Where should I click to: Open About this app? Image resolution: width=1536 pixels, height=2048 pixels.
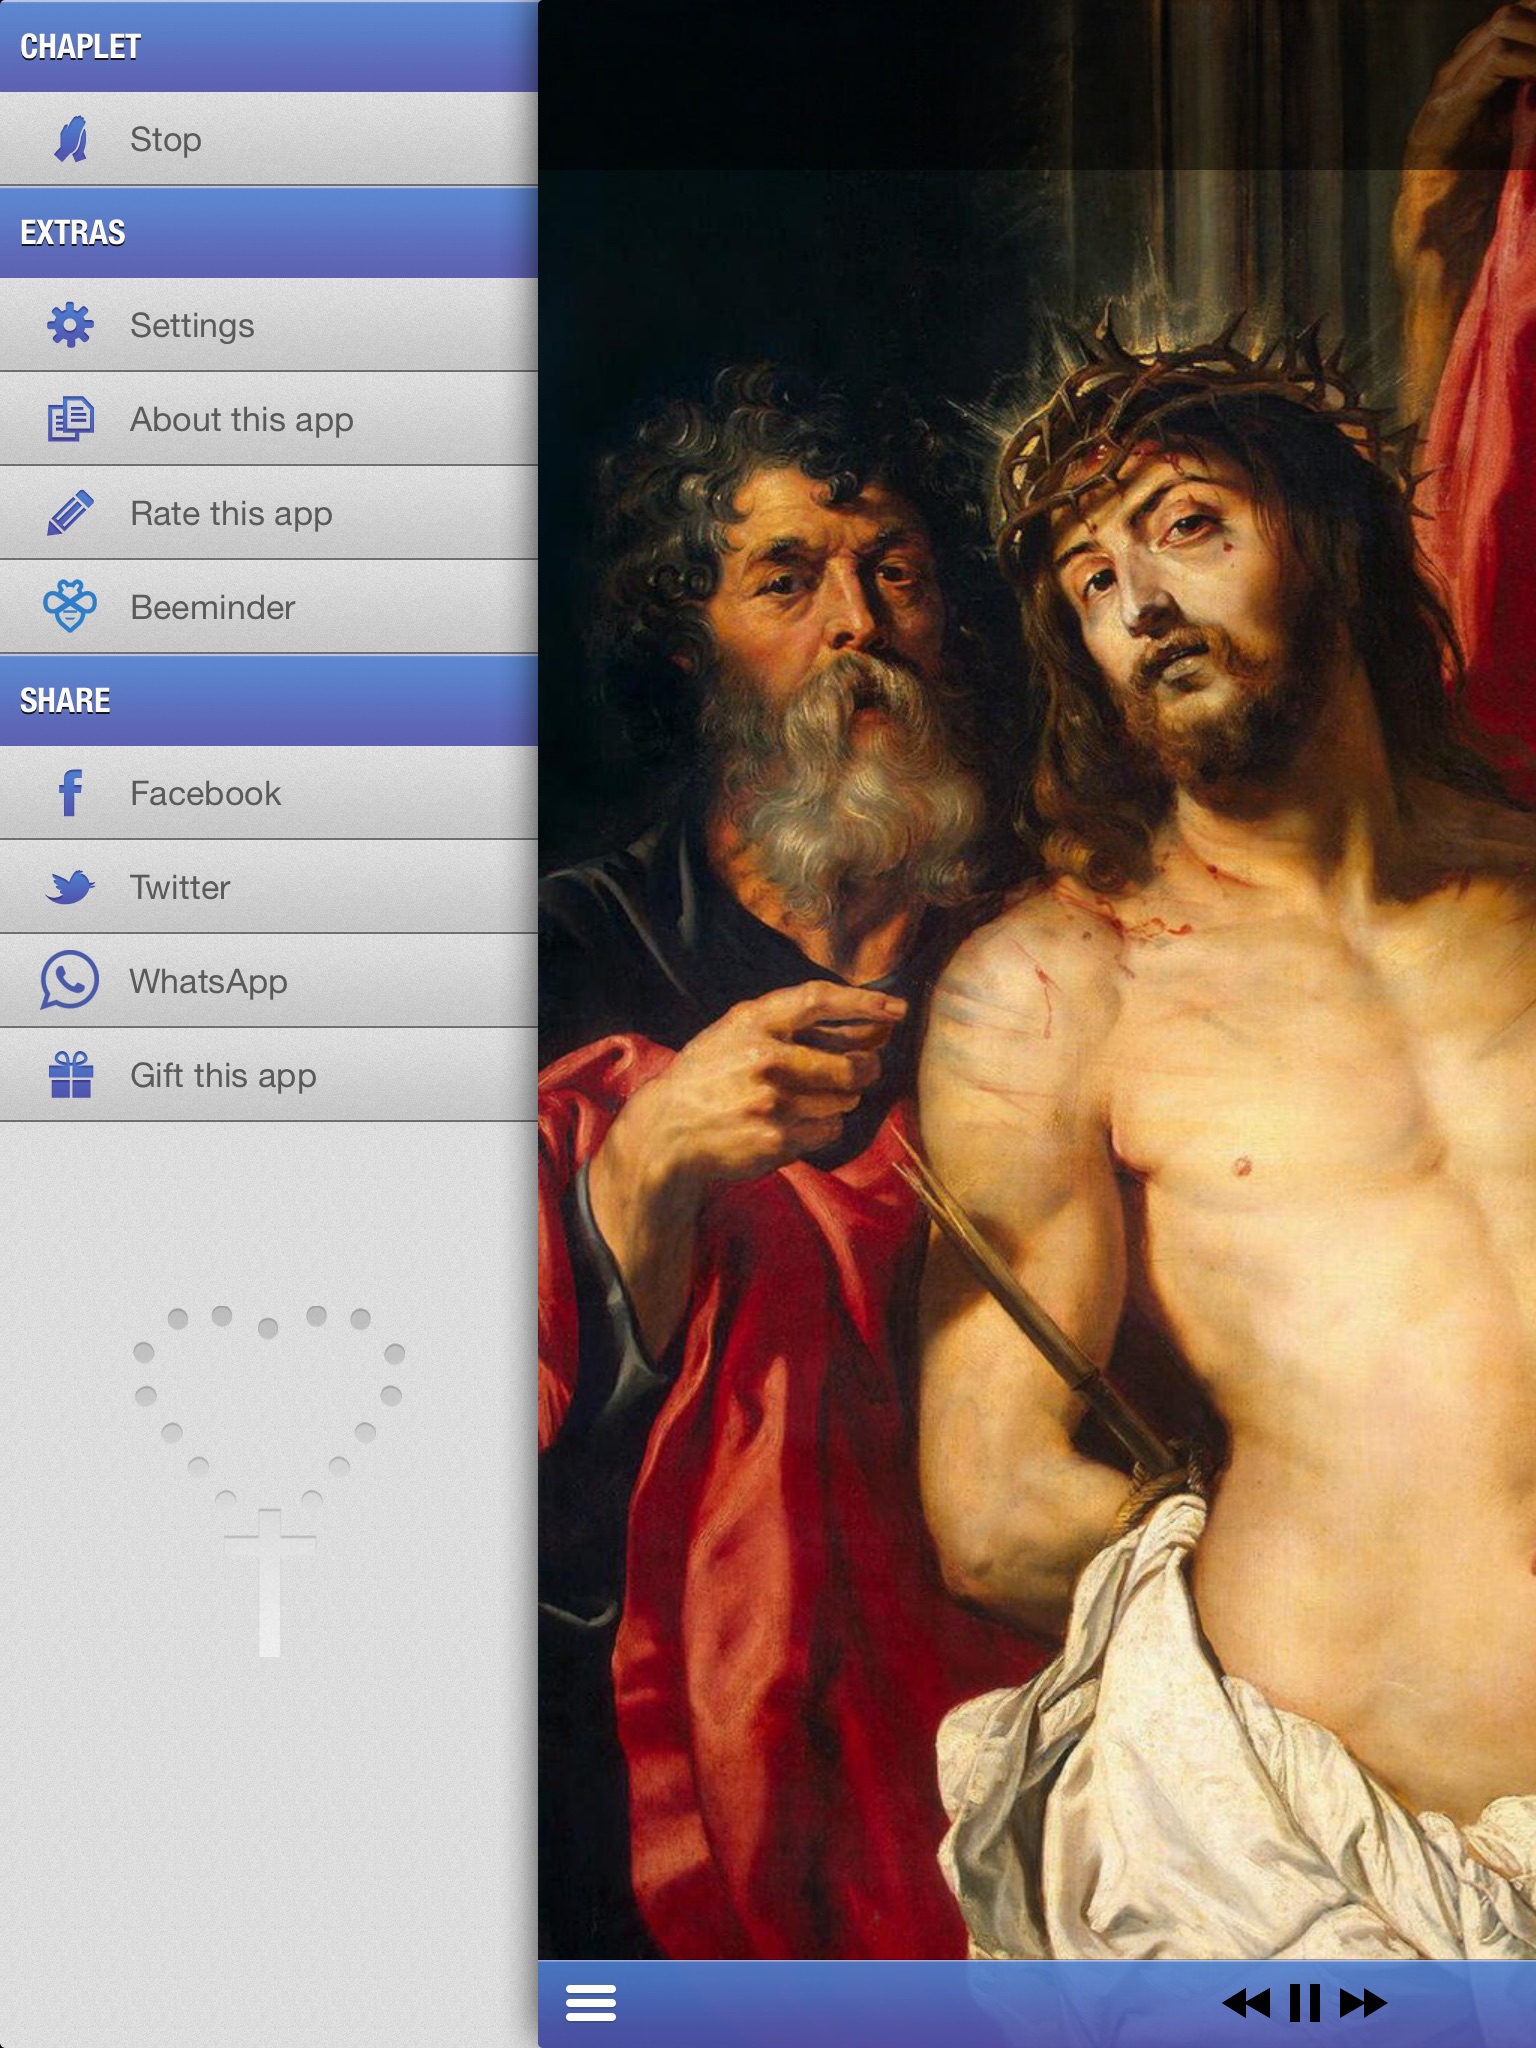tap(269, 419)
